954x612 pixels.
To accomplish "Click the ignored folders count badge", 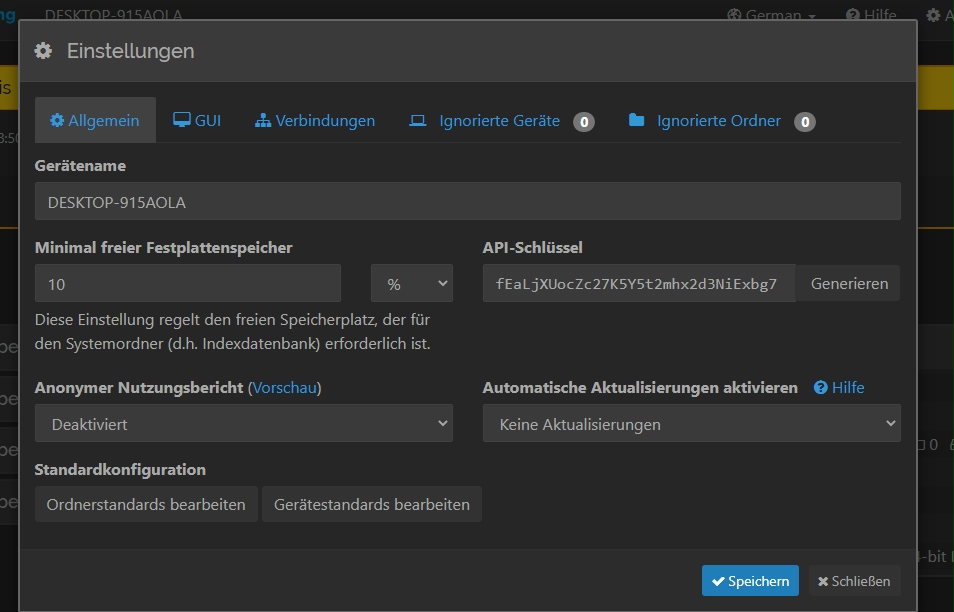I will (805, 122).
